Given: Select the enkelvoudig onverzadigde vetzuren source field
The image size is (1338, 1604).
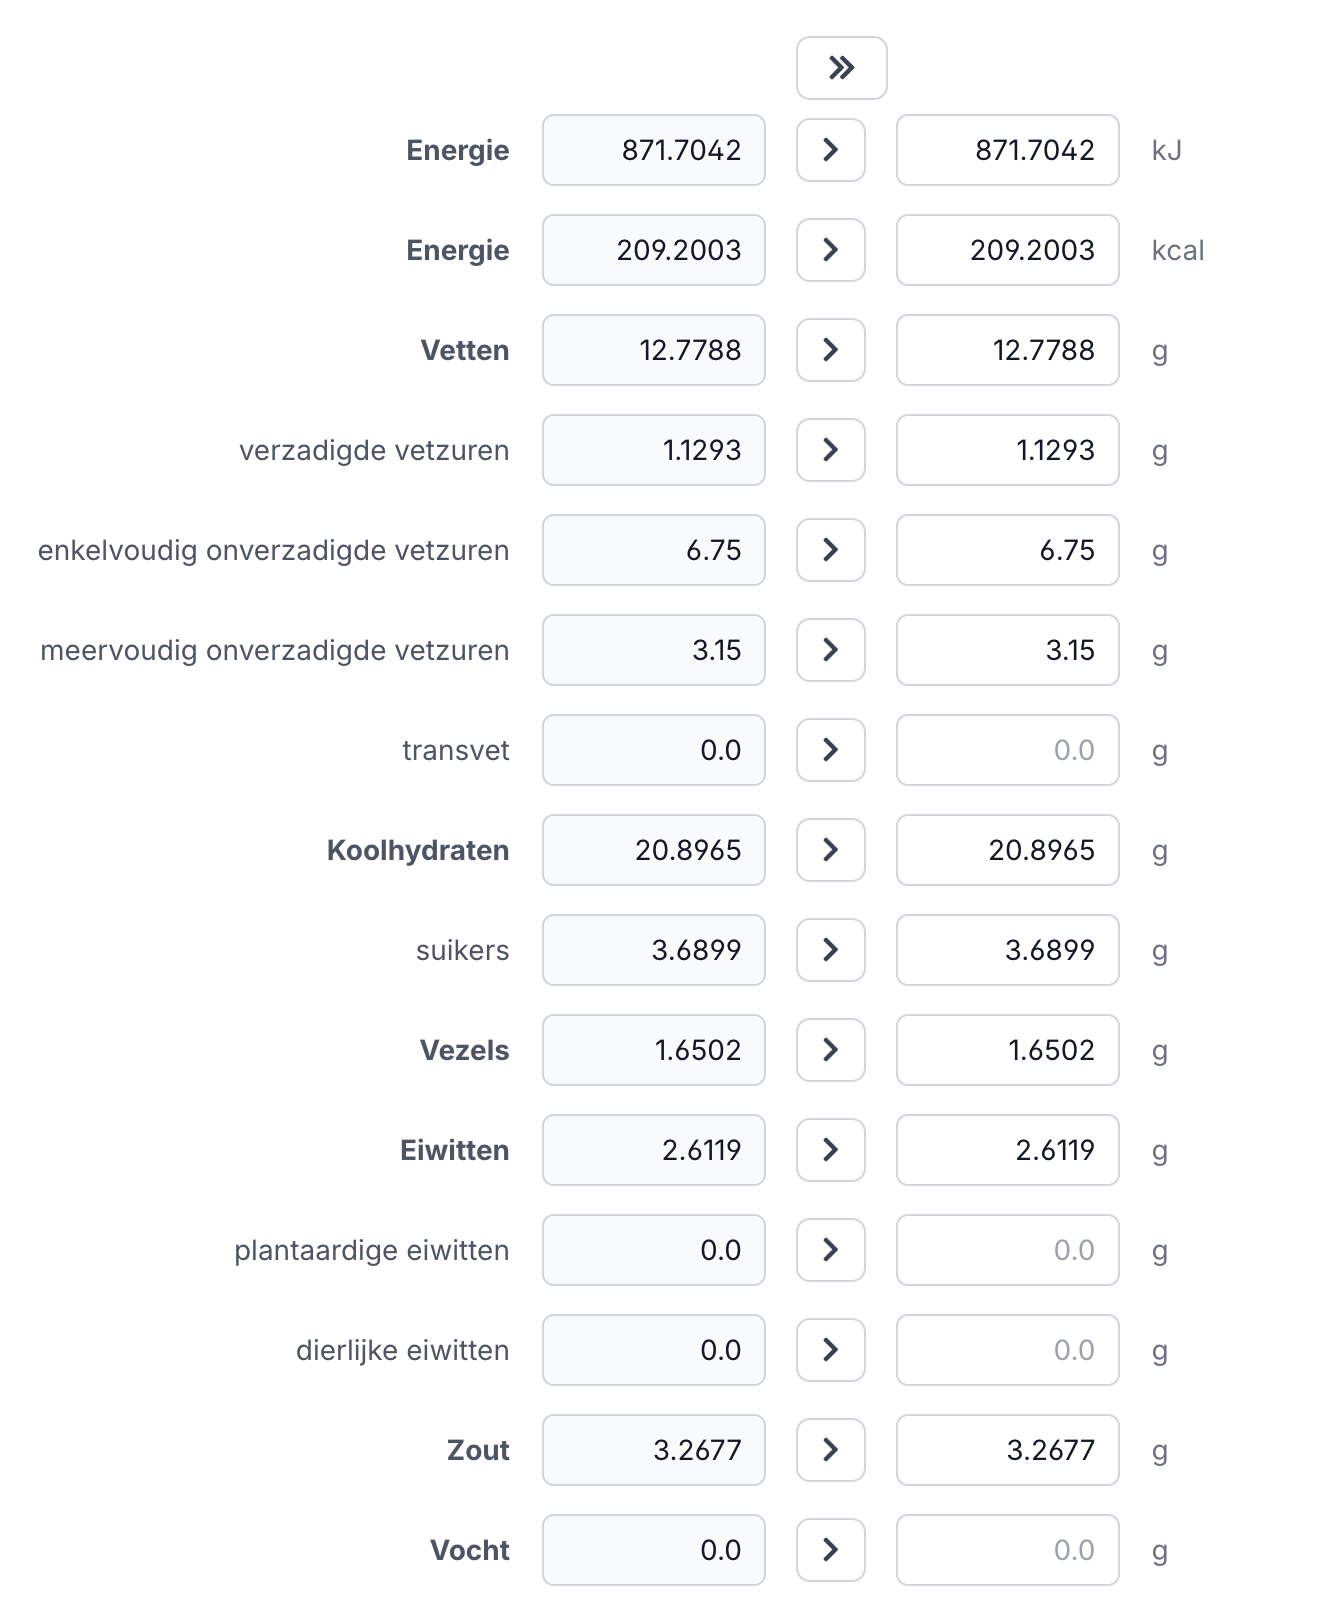Looking at the screenshot, I should [653, 550].
